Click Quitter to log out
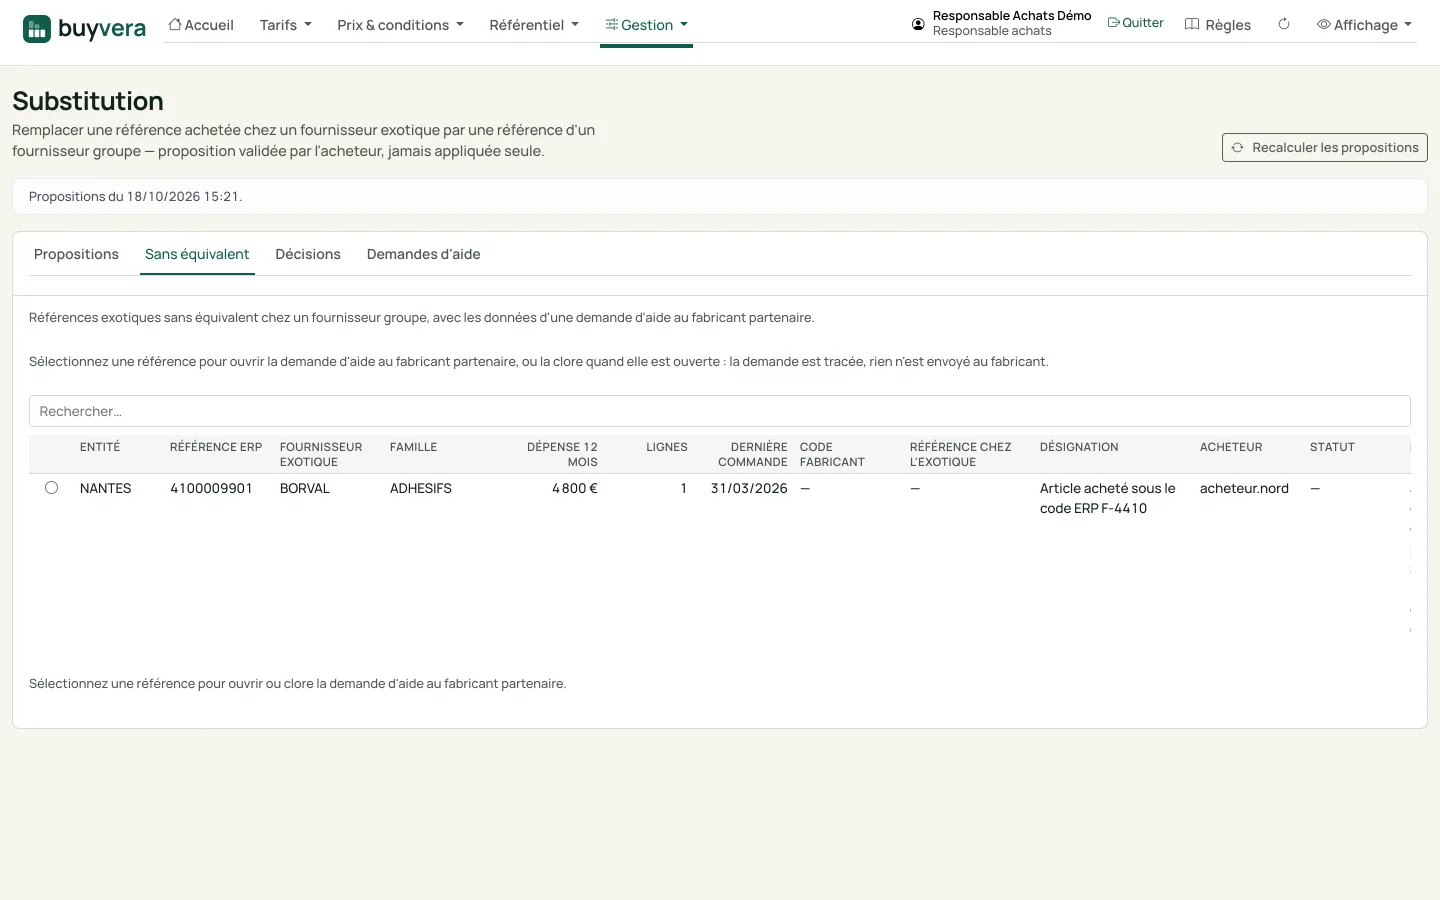Viewport: 1440px width, 900px height. (1135, 23)
